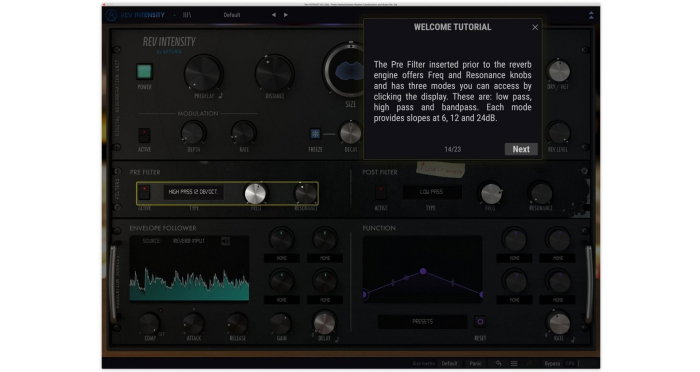Click the Default preset name in top bar
This screenshot has width=700, height=372.
232,15
